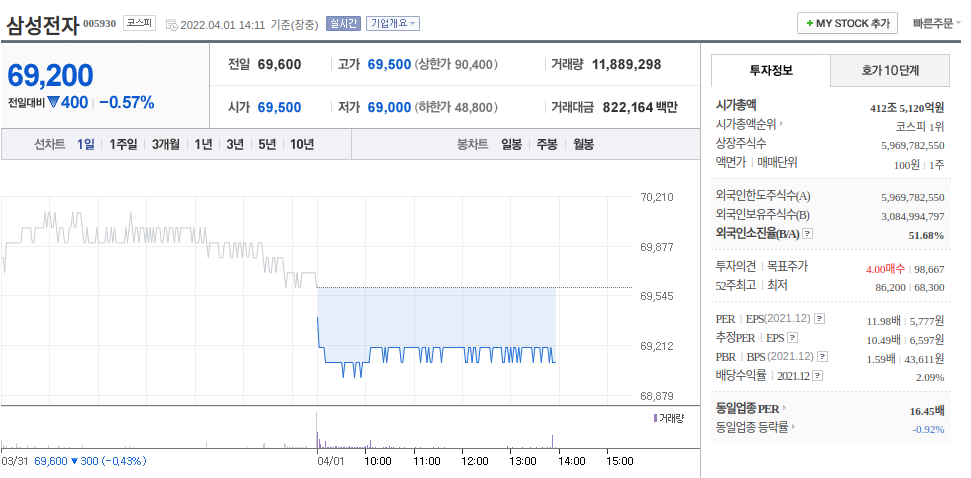Click the 시가총액 value 412조 5,120억원

(907, 108)
